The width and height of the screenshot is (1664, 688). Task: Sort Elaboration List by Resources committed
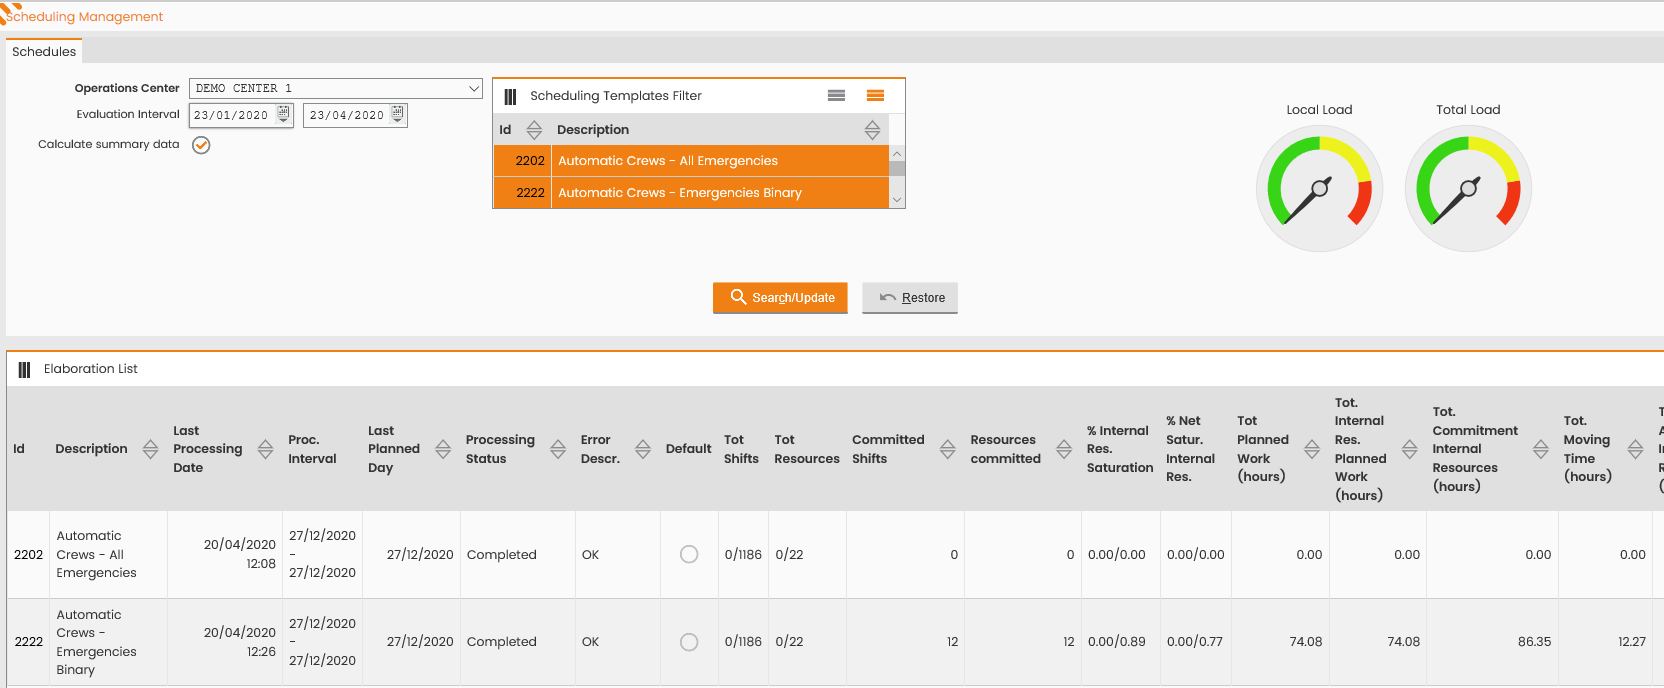1064,449
